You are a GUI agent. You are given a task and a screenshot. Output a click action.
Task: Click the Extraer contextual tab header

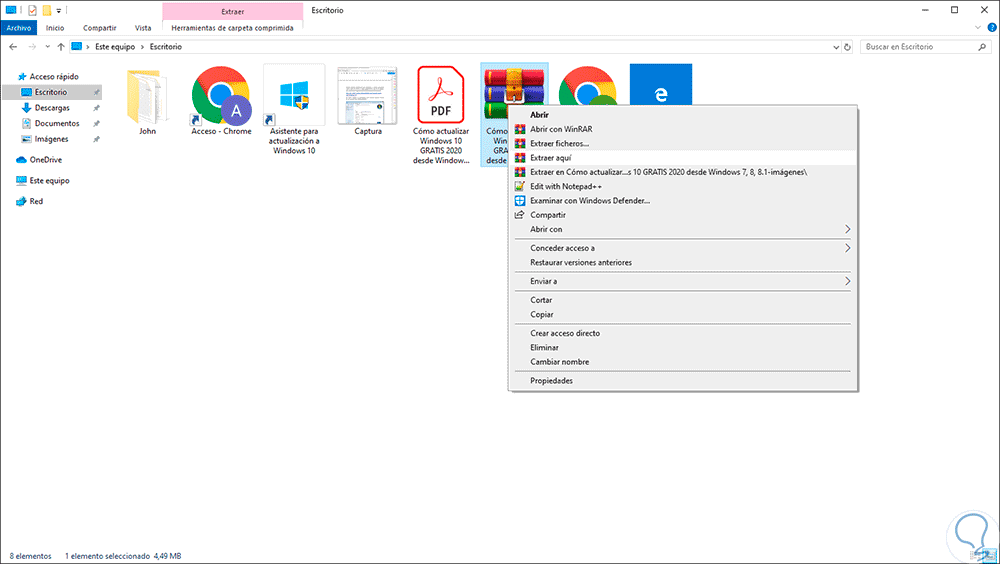[x=233, y=11]
